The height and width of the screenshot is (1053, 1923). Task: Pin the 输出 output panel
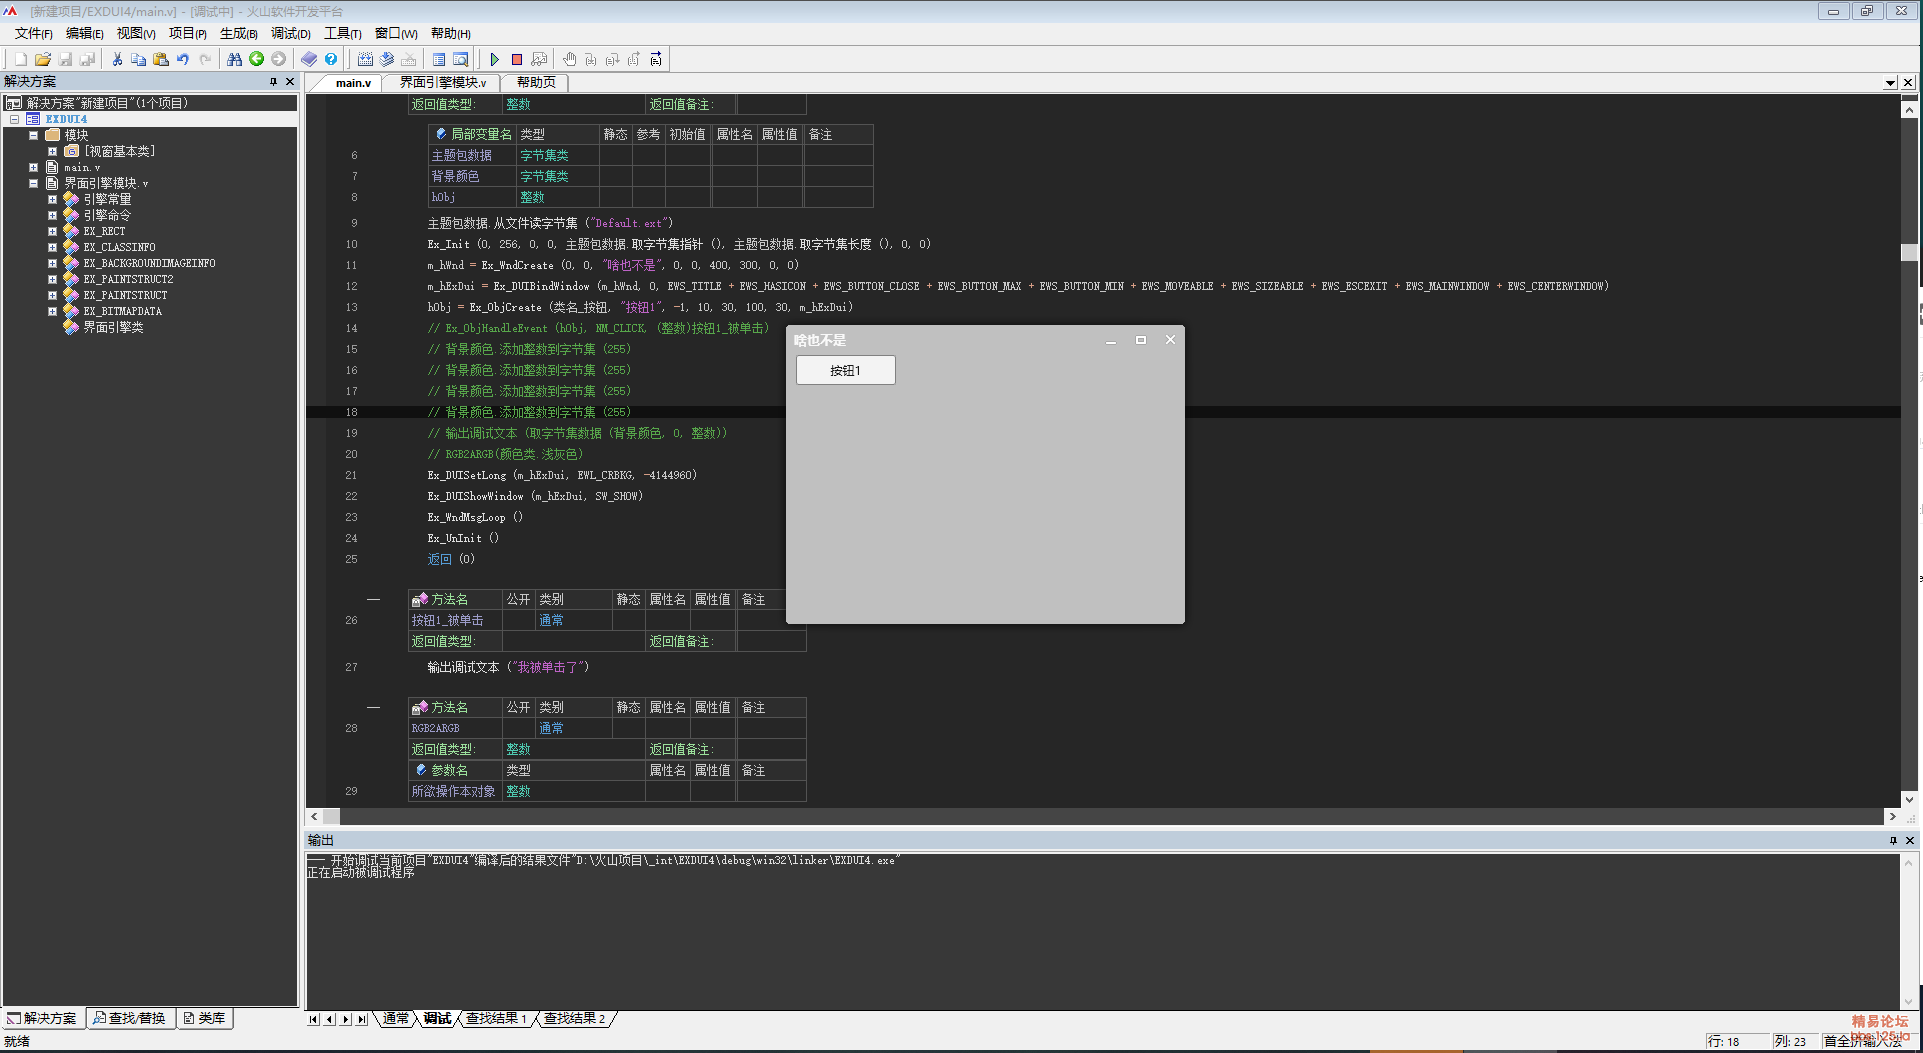tap(1893, 840)
